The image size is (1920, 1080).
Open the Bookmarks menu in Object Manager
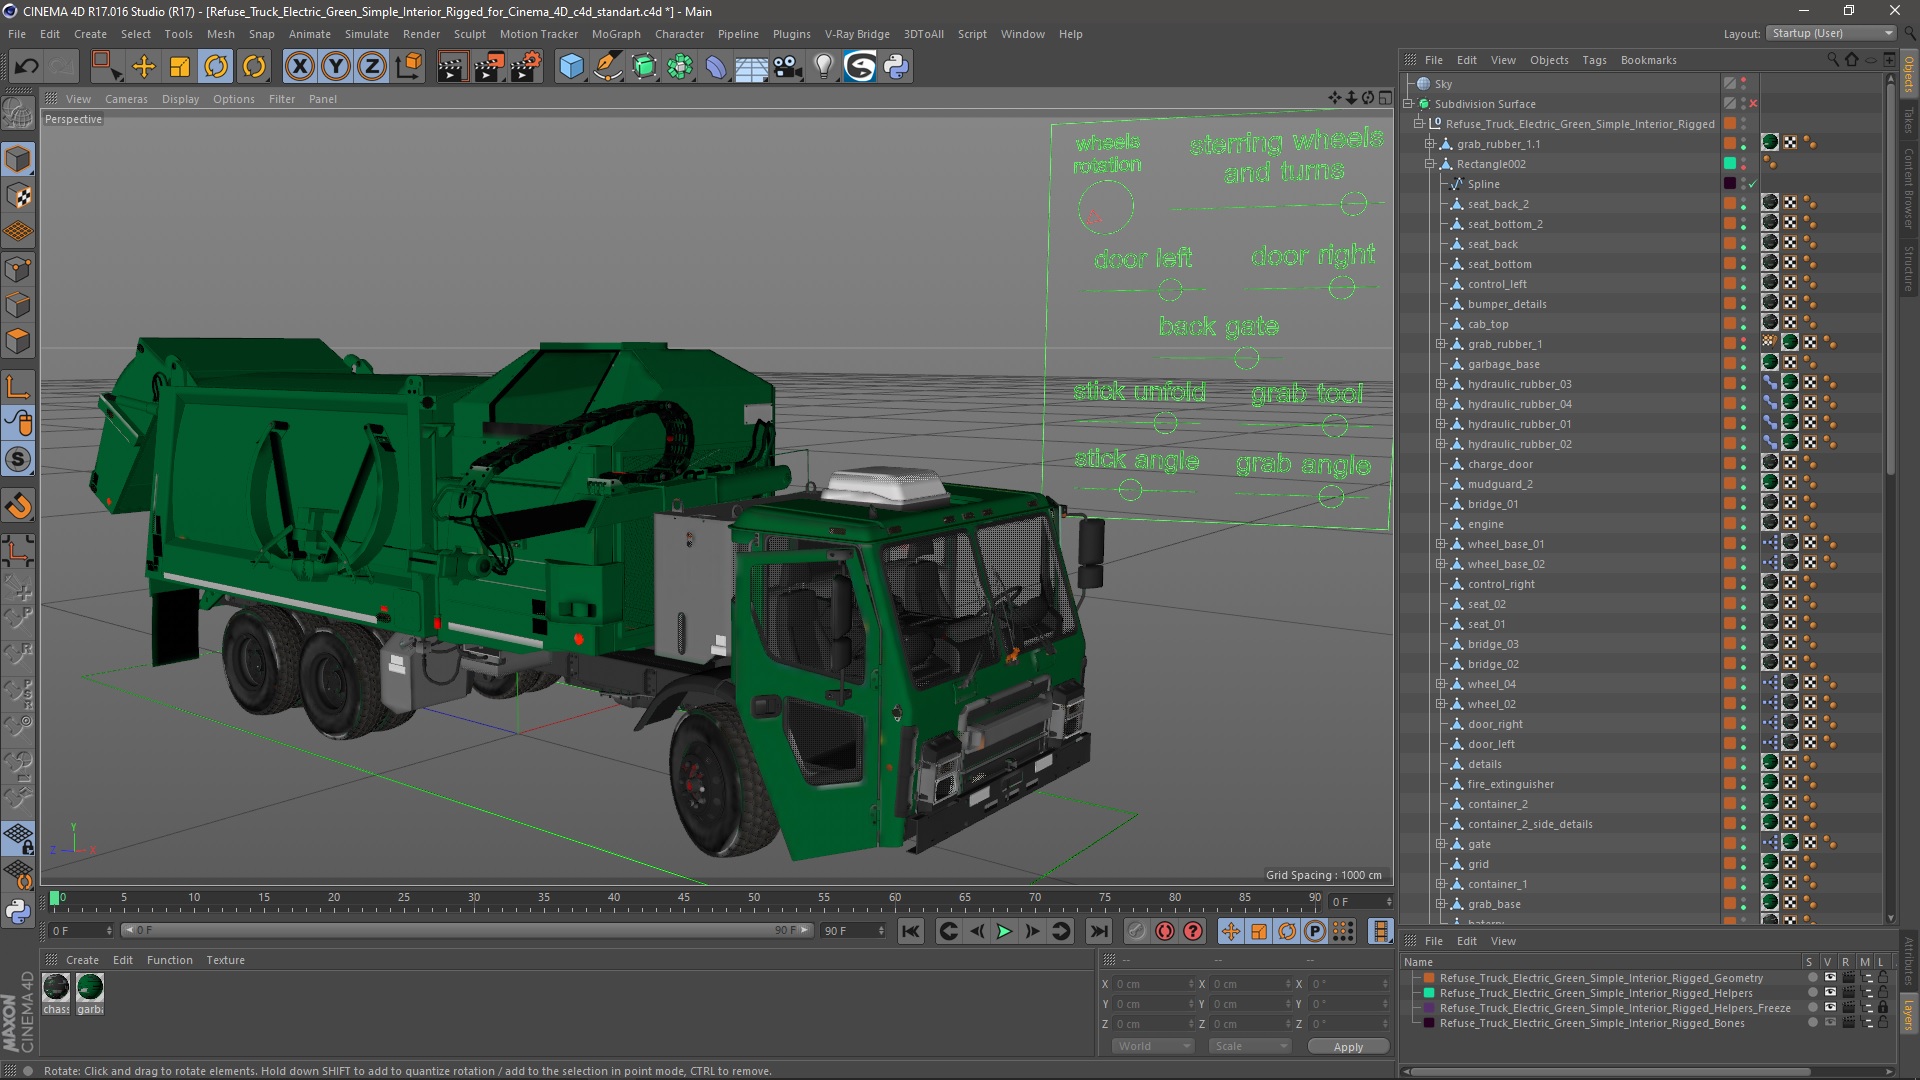pos(1648,60)
